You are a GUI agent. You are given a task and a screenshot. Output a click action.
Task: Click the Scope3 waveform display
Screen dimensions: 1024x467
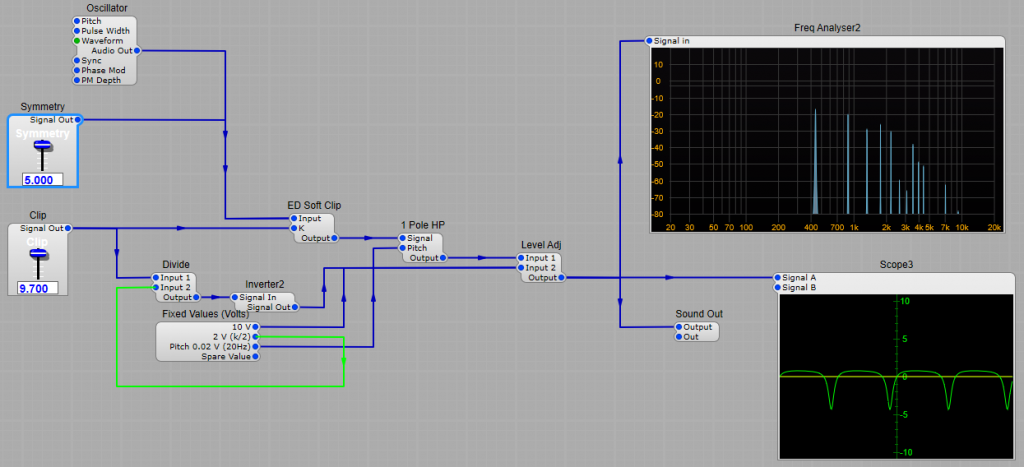890,376
